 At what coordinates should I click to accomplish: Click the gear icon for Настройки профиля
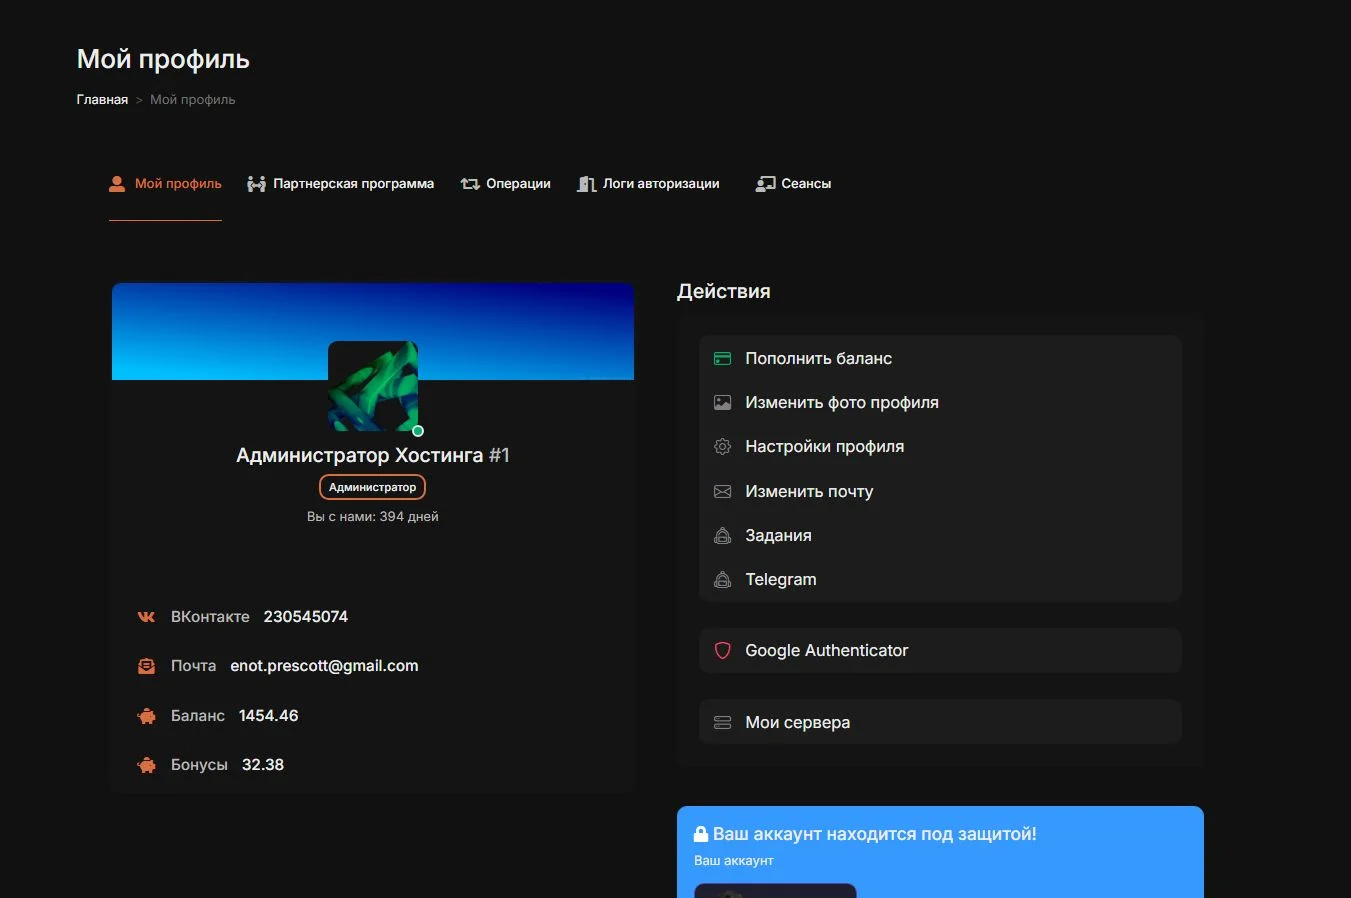pyautogui.click(x=722, y=447)
